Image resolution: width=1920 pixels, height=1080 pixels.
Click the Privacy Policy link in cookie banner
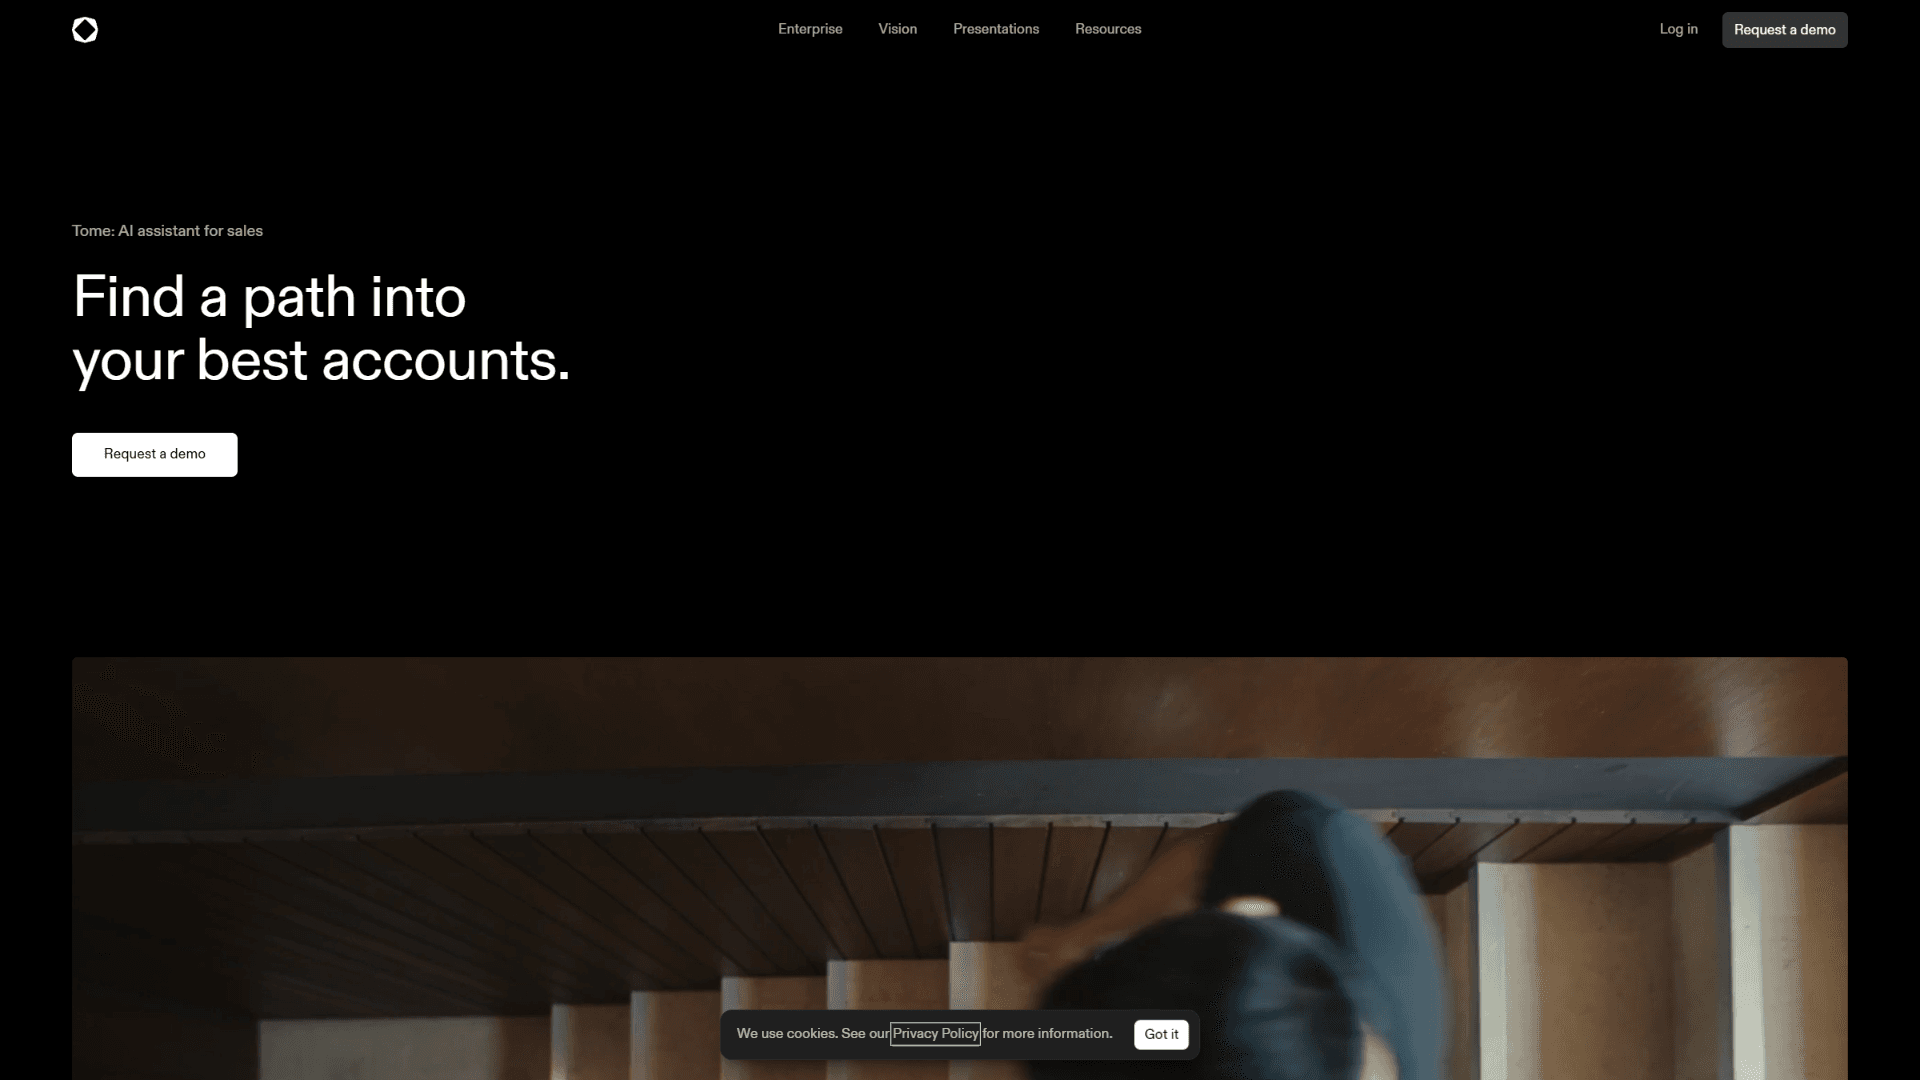pos(936,1034)
